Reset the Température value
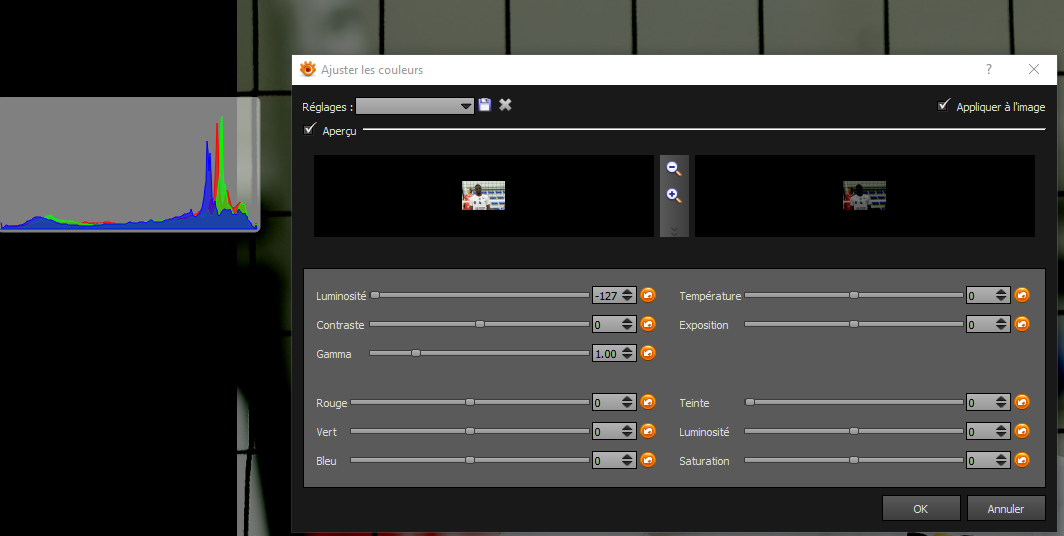This screenshot has height=536, width=1064. pyautogui.click(x=1022, y=295)
